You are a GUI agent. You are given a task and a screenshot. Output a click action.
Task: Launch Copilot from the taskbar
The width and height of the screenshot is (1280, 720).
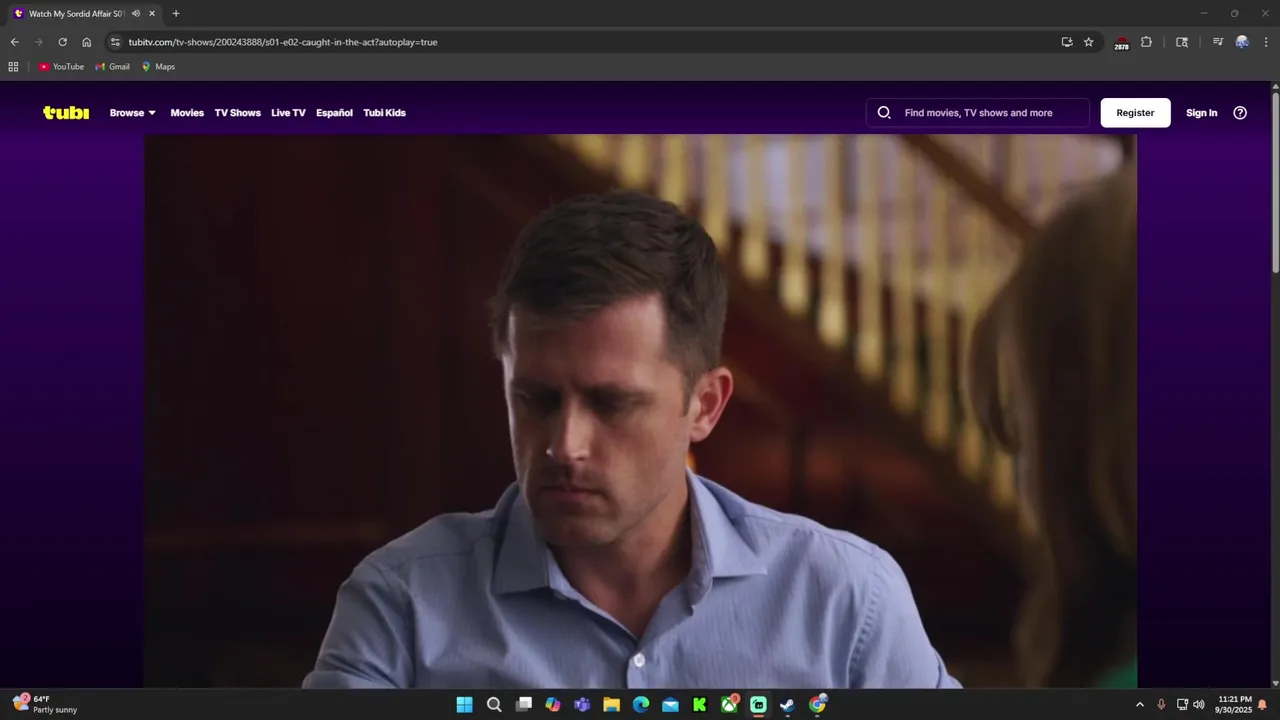(553, 705)
